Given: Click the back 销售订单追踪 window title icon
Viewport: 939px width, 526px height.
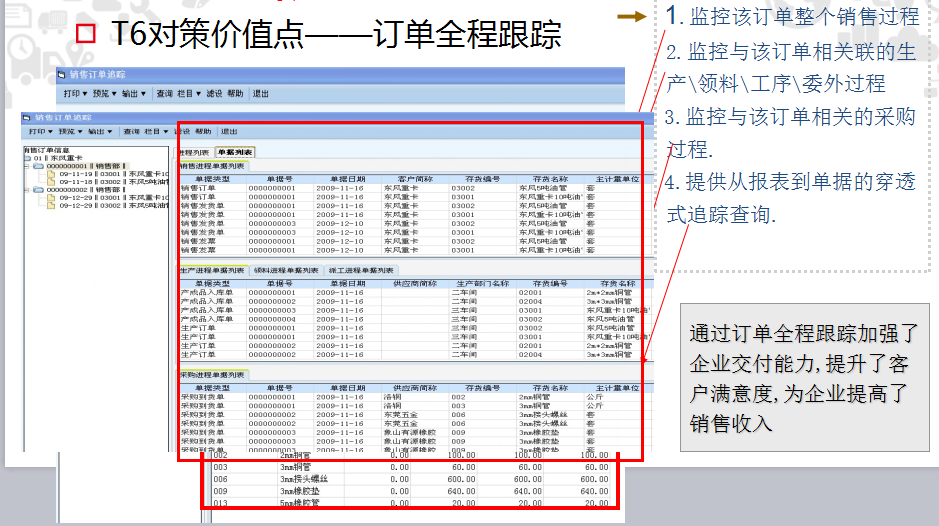Looking at the screenshot, I should click(61, 75).
